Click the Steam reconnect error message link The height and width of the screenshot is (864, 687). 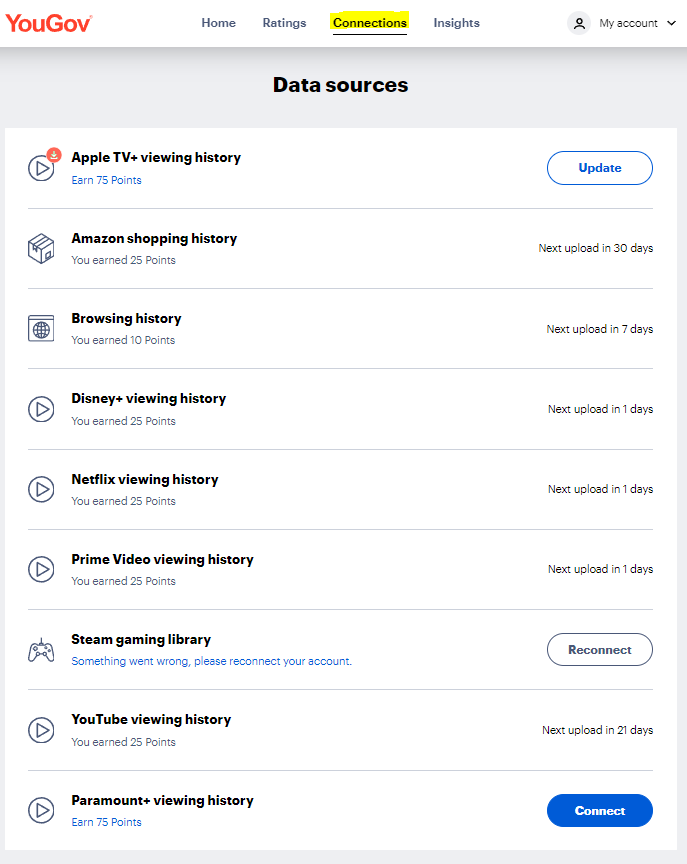click(x=212, y=661)
